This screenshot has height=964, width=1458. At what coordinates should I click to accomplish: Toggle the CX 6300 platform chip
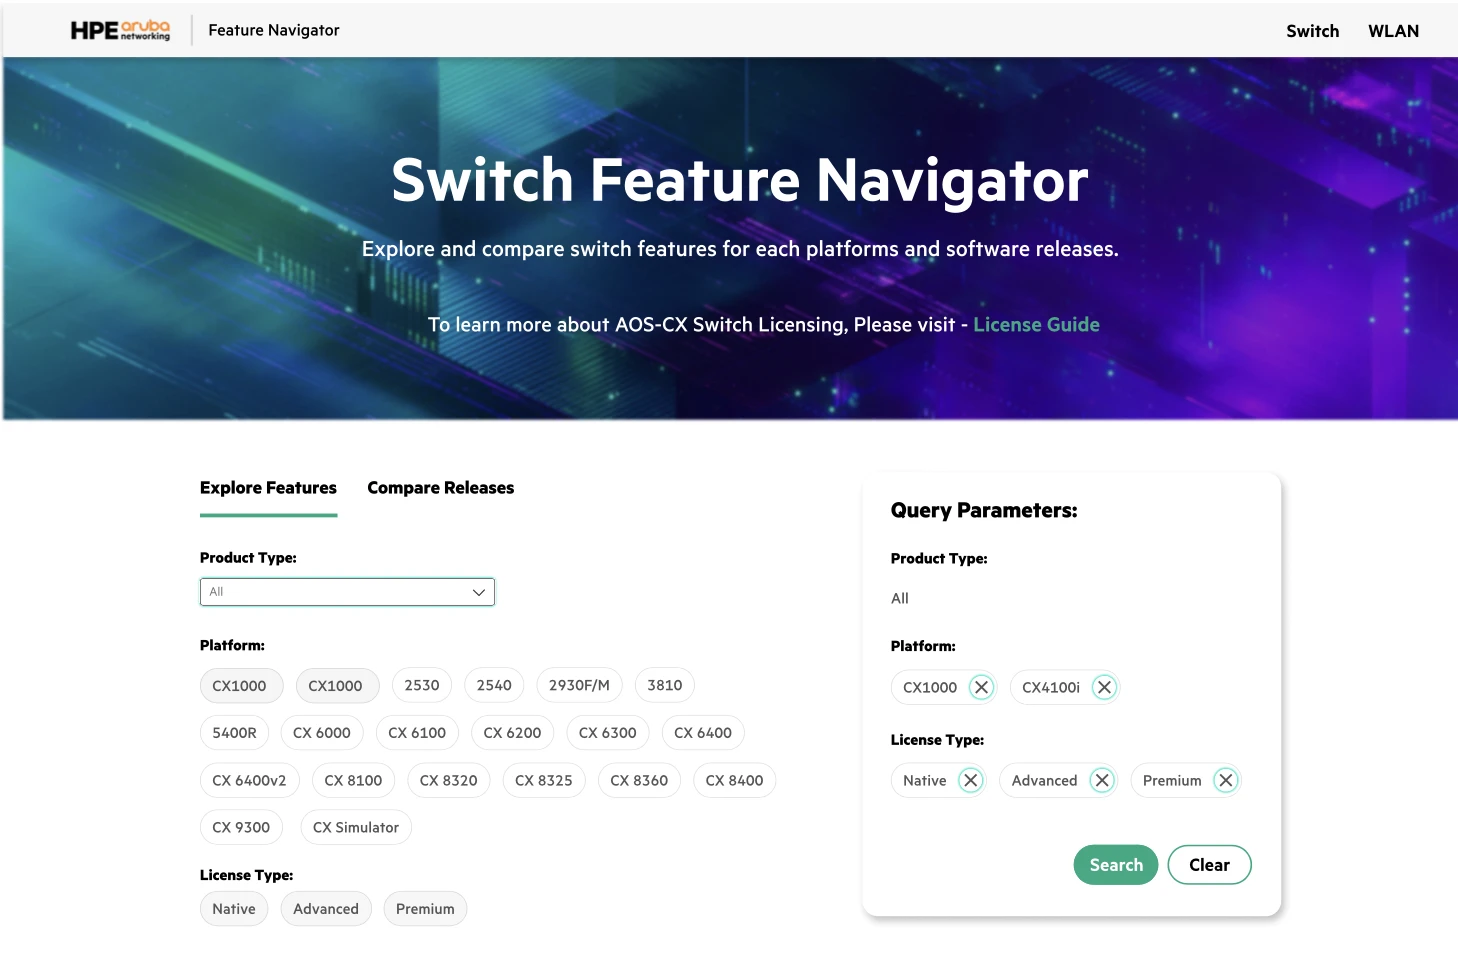tap(608, 733)
